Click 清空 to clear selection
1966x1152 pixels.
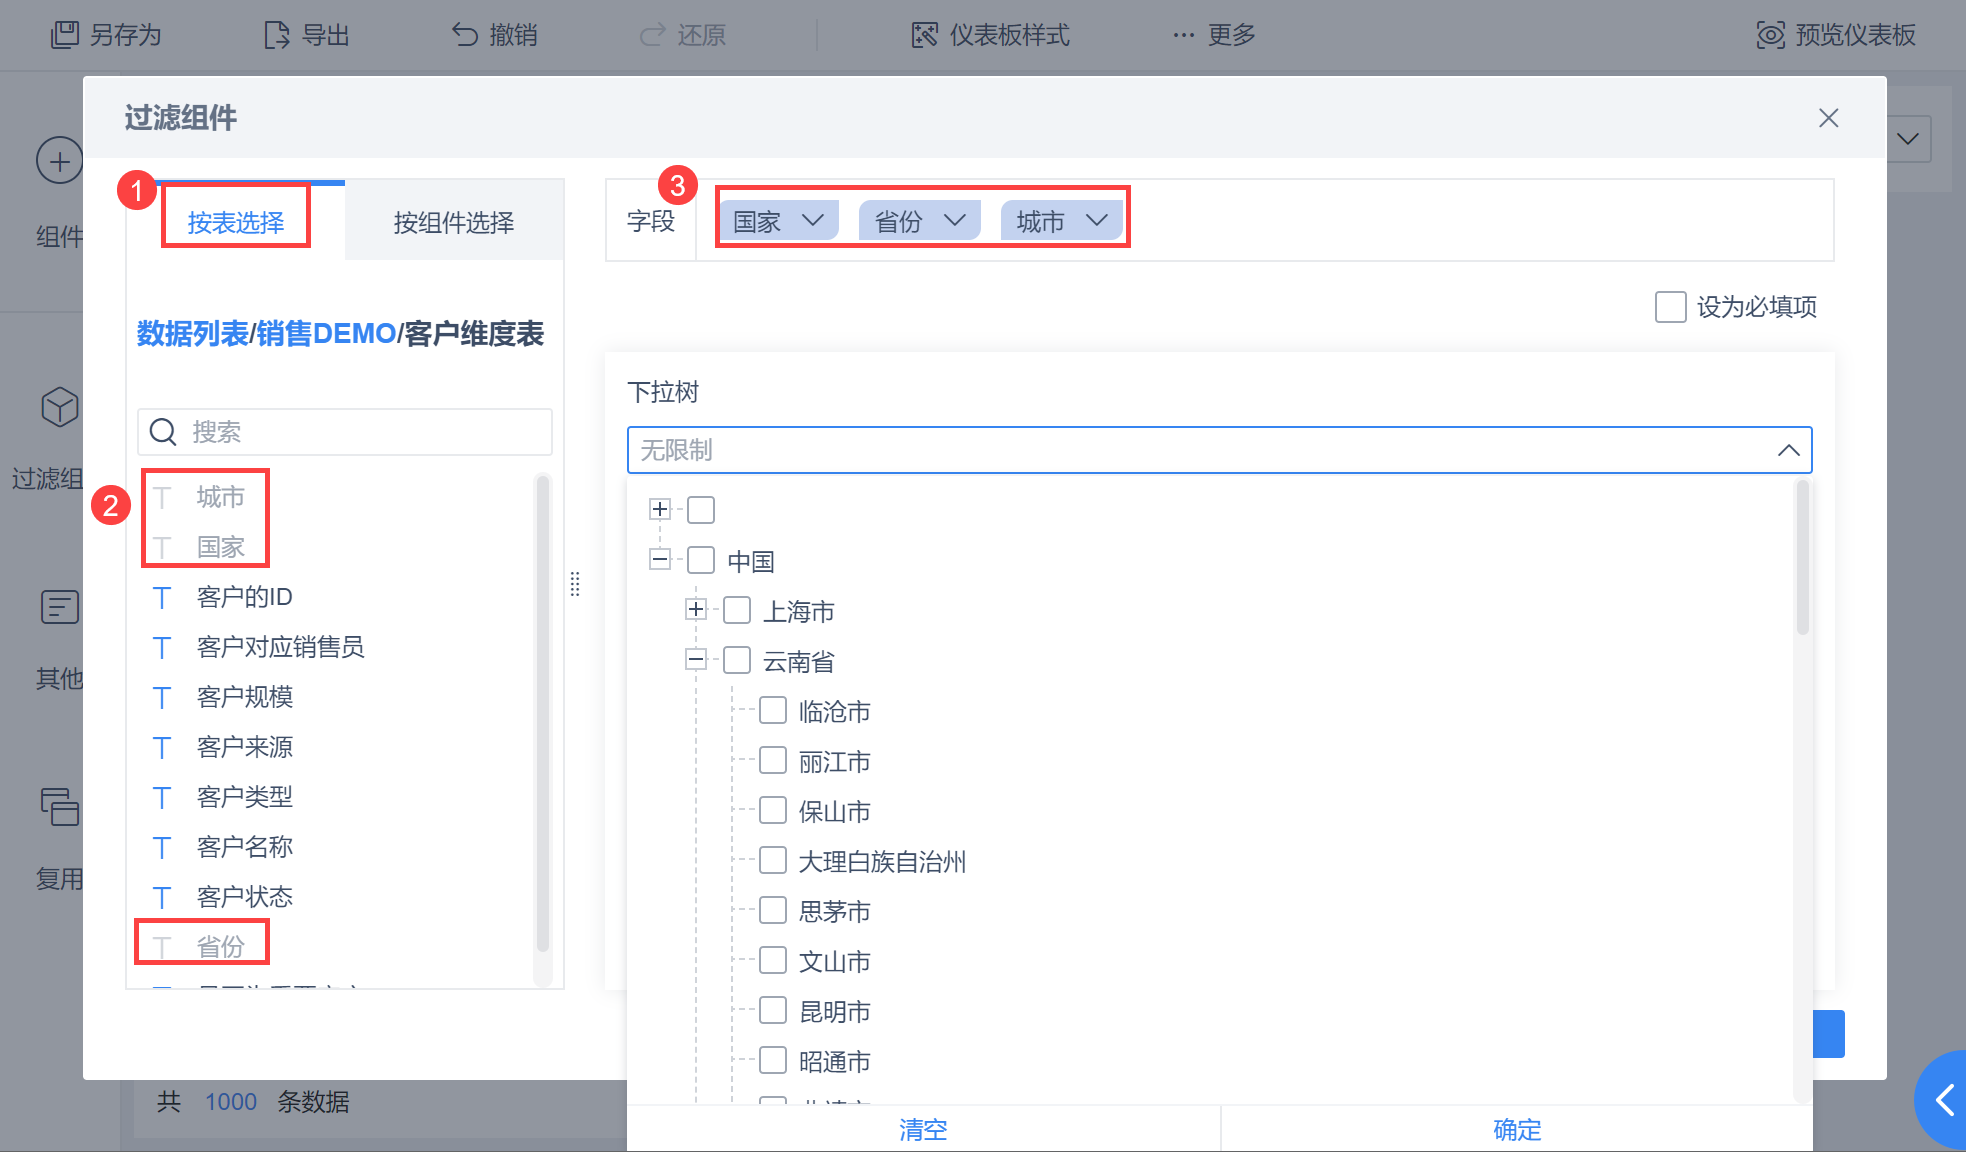(x=922, y=1129)
